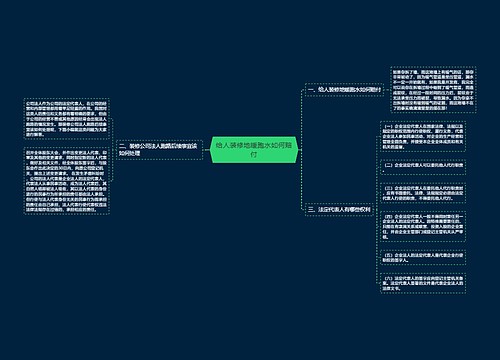
Task: Select lower-left note about 召开全体股东大会
Action: point(67,181)
